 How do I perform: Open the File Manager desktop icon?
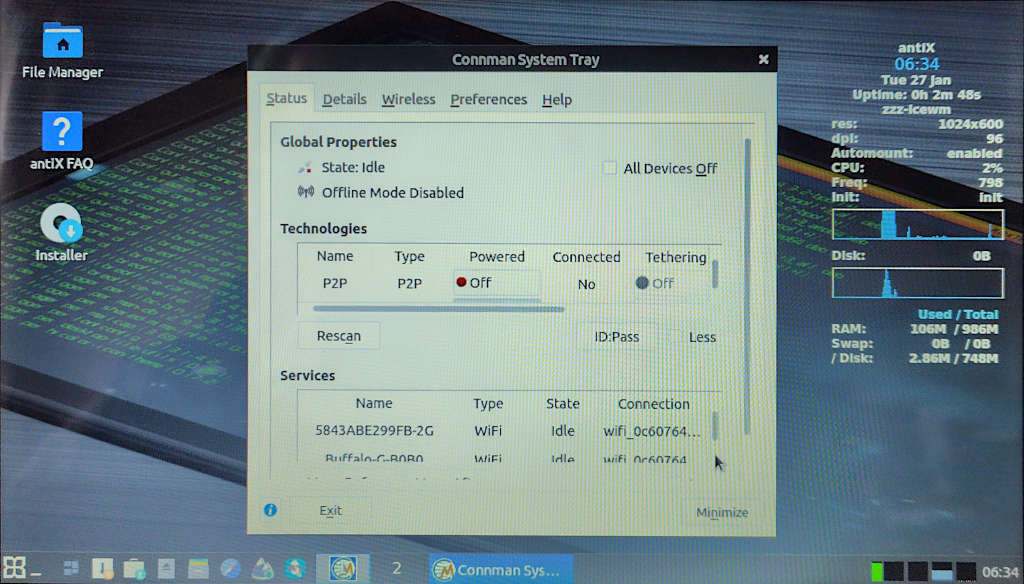click(62, 42)
